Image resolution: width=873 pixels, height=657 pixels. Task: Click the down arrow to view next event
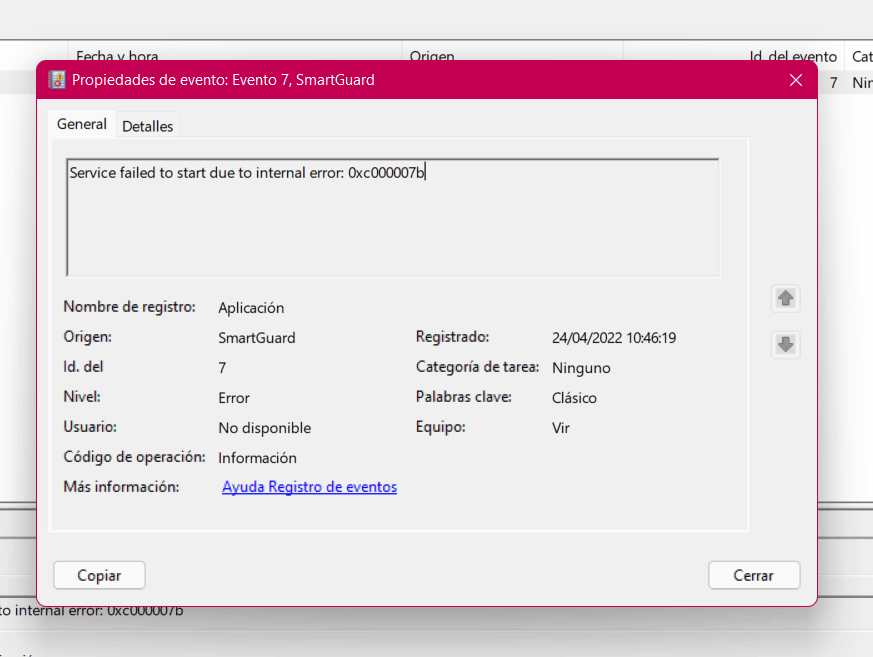pyautogui.click(x=786, y=345)
